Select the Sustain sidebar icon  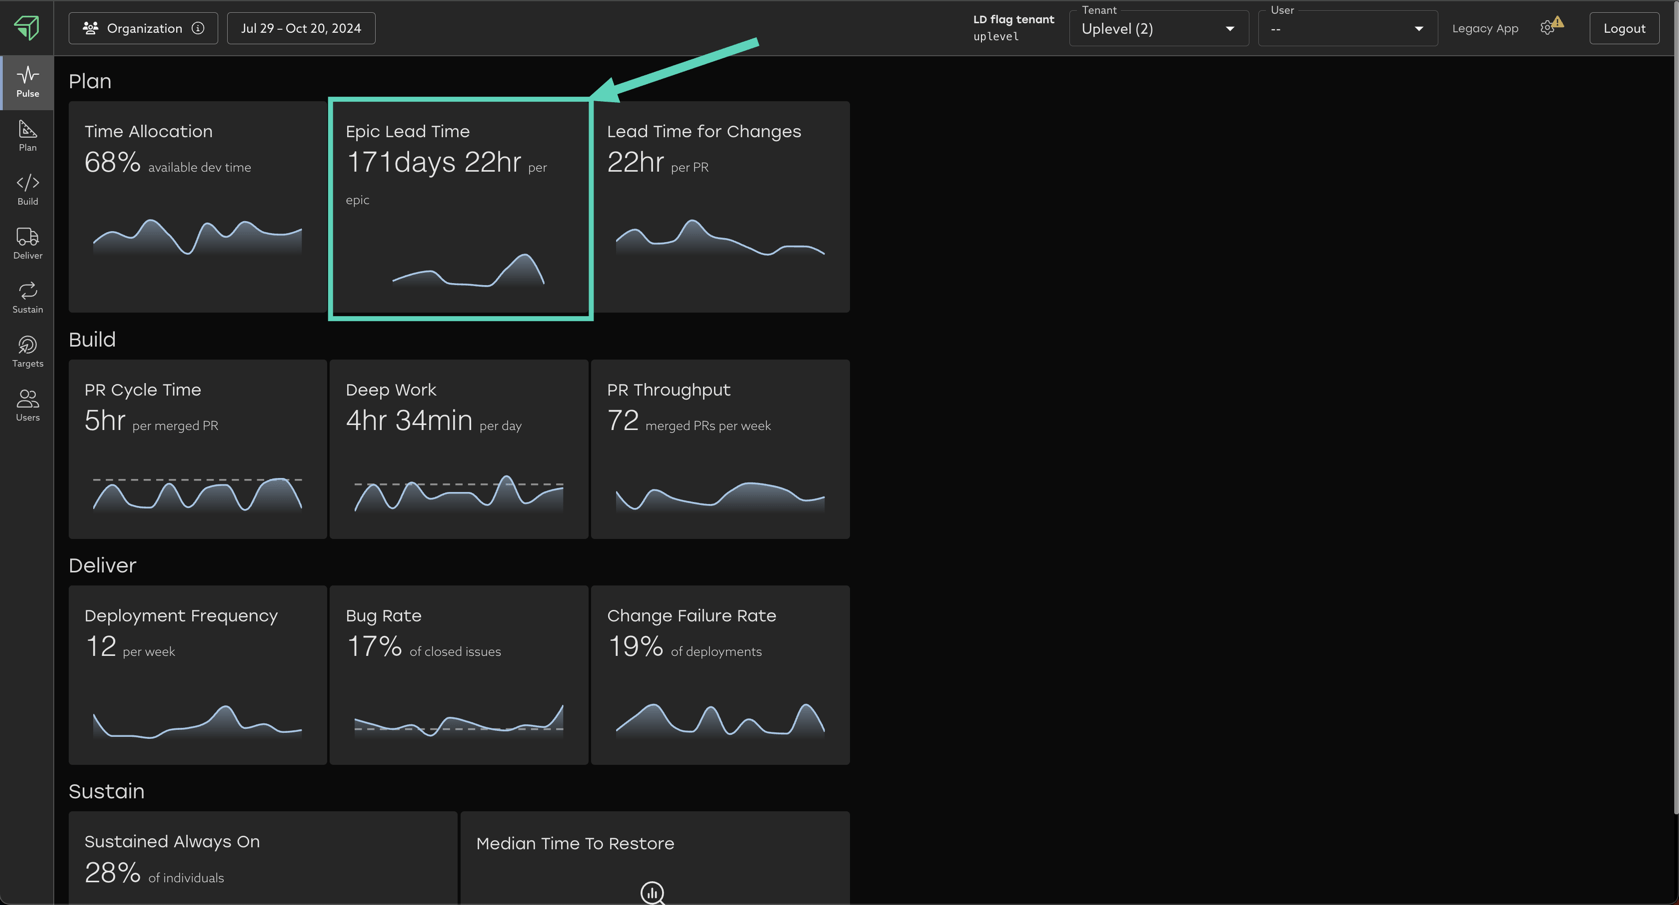point(27,298)
